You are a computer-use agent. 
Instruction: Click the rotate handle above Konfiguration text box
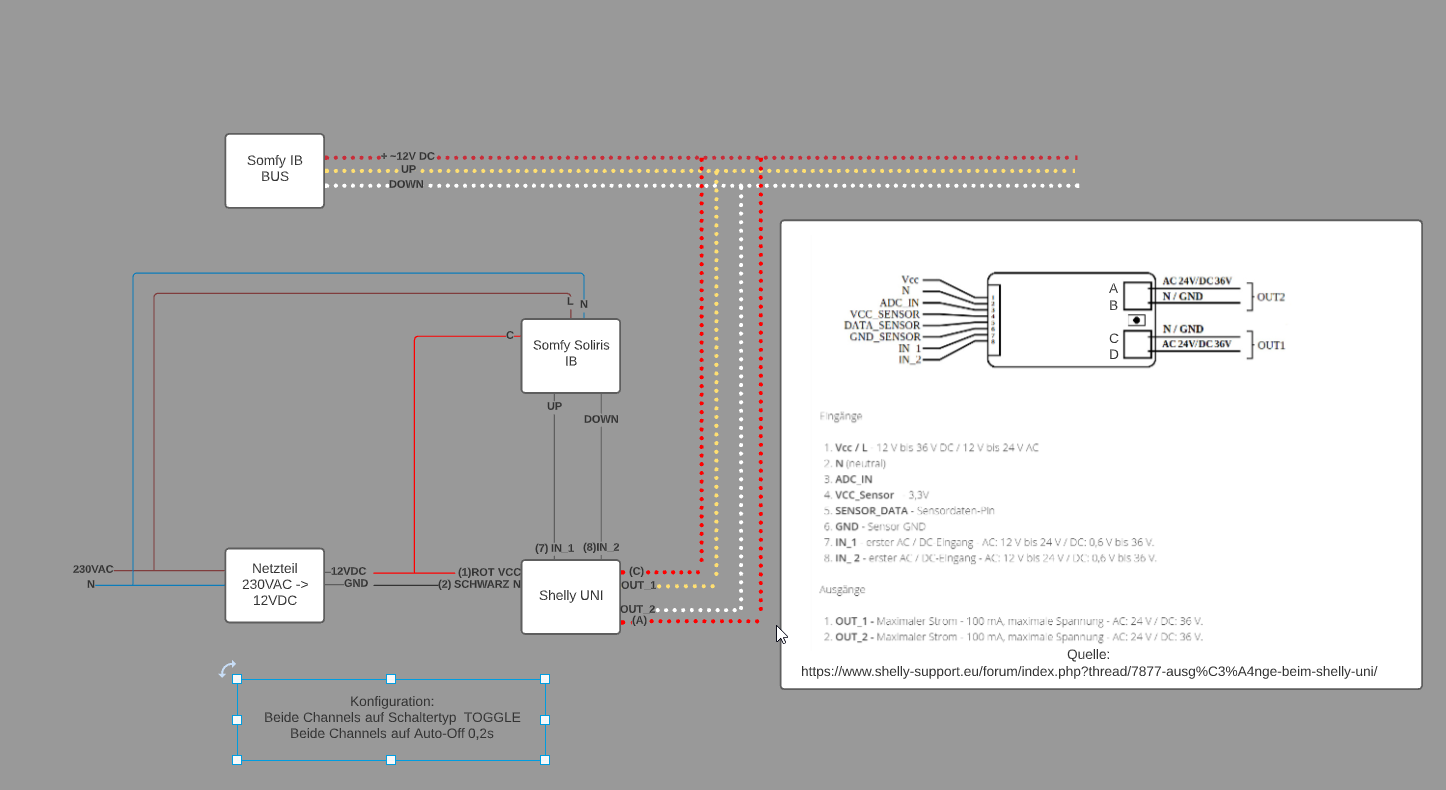pyautogui.click(x=227, y=669)
